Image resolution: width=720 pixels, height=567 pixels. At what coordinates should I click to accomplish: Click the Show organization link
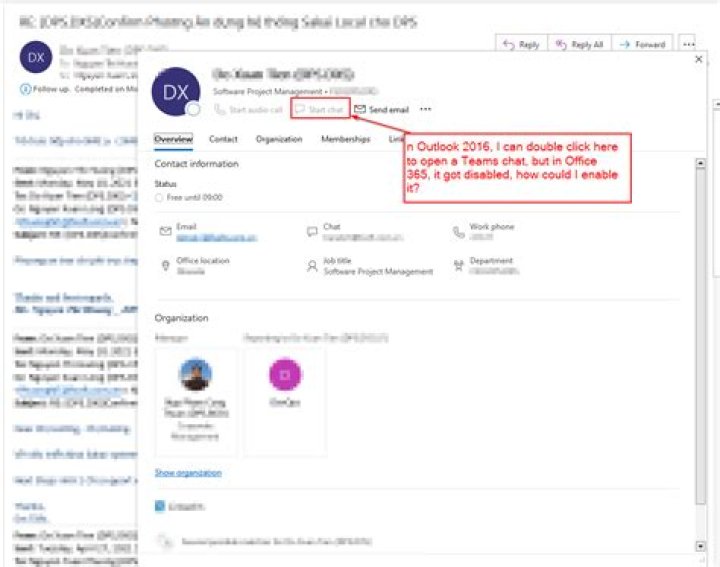(188, 472)
